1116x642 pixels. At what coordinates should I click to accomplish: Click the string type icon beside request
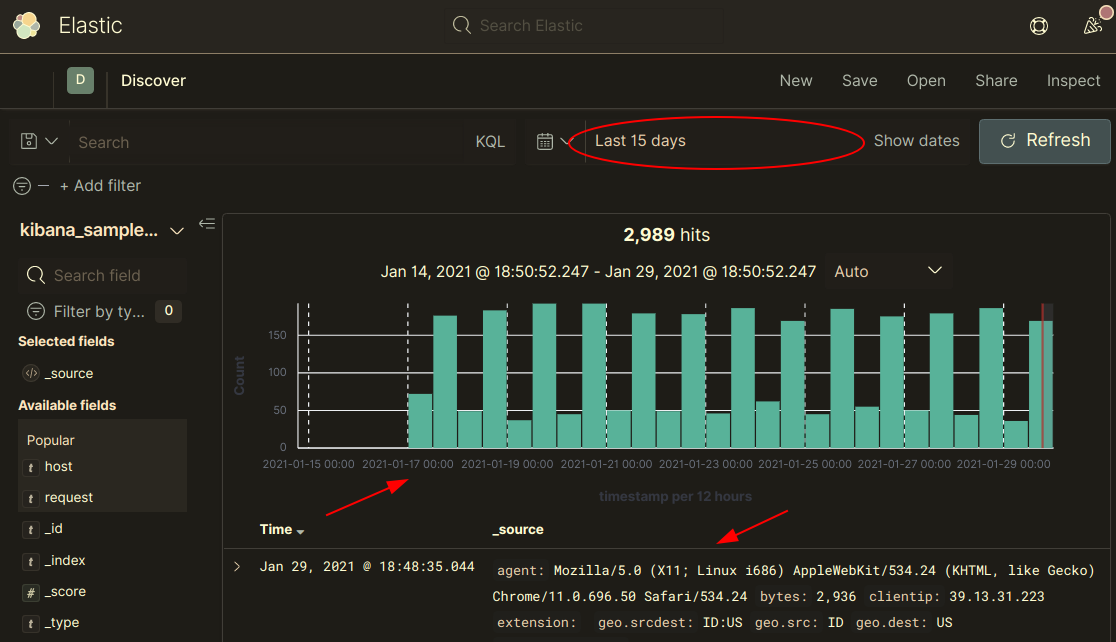click(31, 498)
